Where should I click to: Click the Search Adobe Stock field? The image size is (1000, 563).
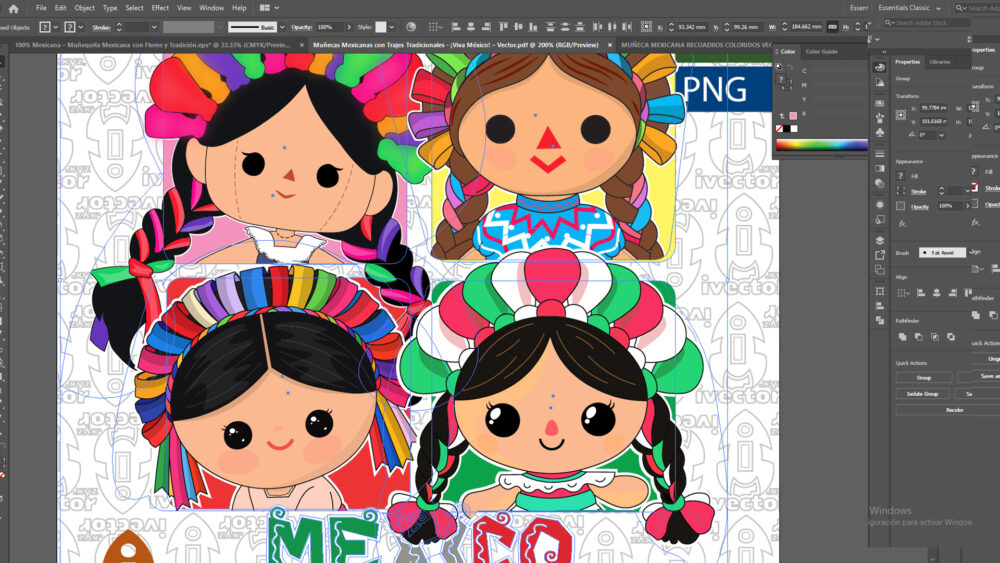pos(926,23)
